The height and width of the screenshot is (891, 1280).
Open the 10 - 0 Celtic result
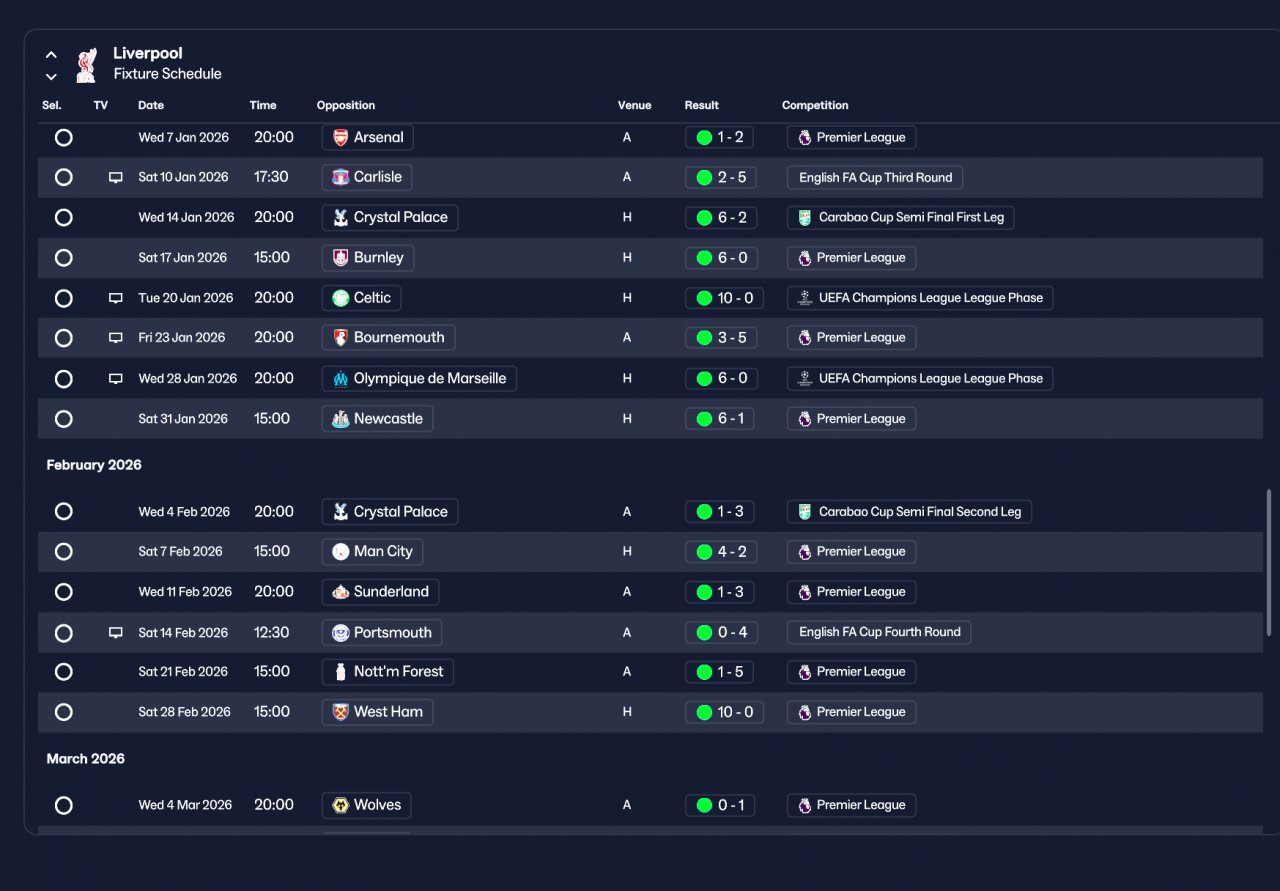tap(724, 298)
